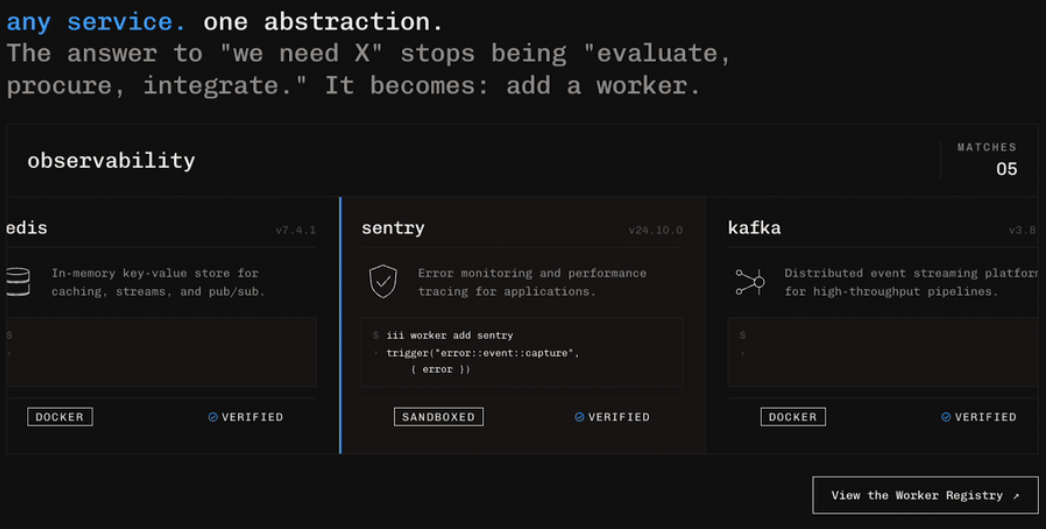Click the arrow on View the Worker Registry

pyautogui.click(x=1016, y=496)
